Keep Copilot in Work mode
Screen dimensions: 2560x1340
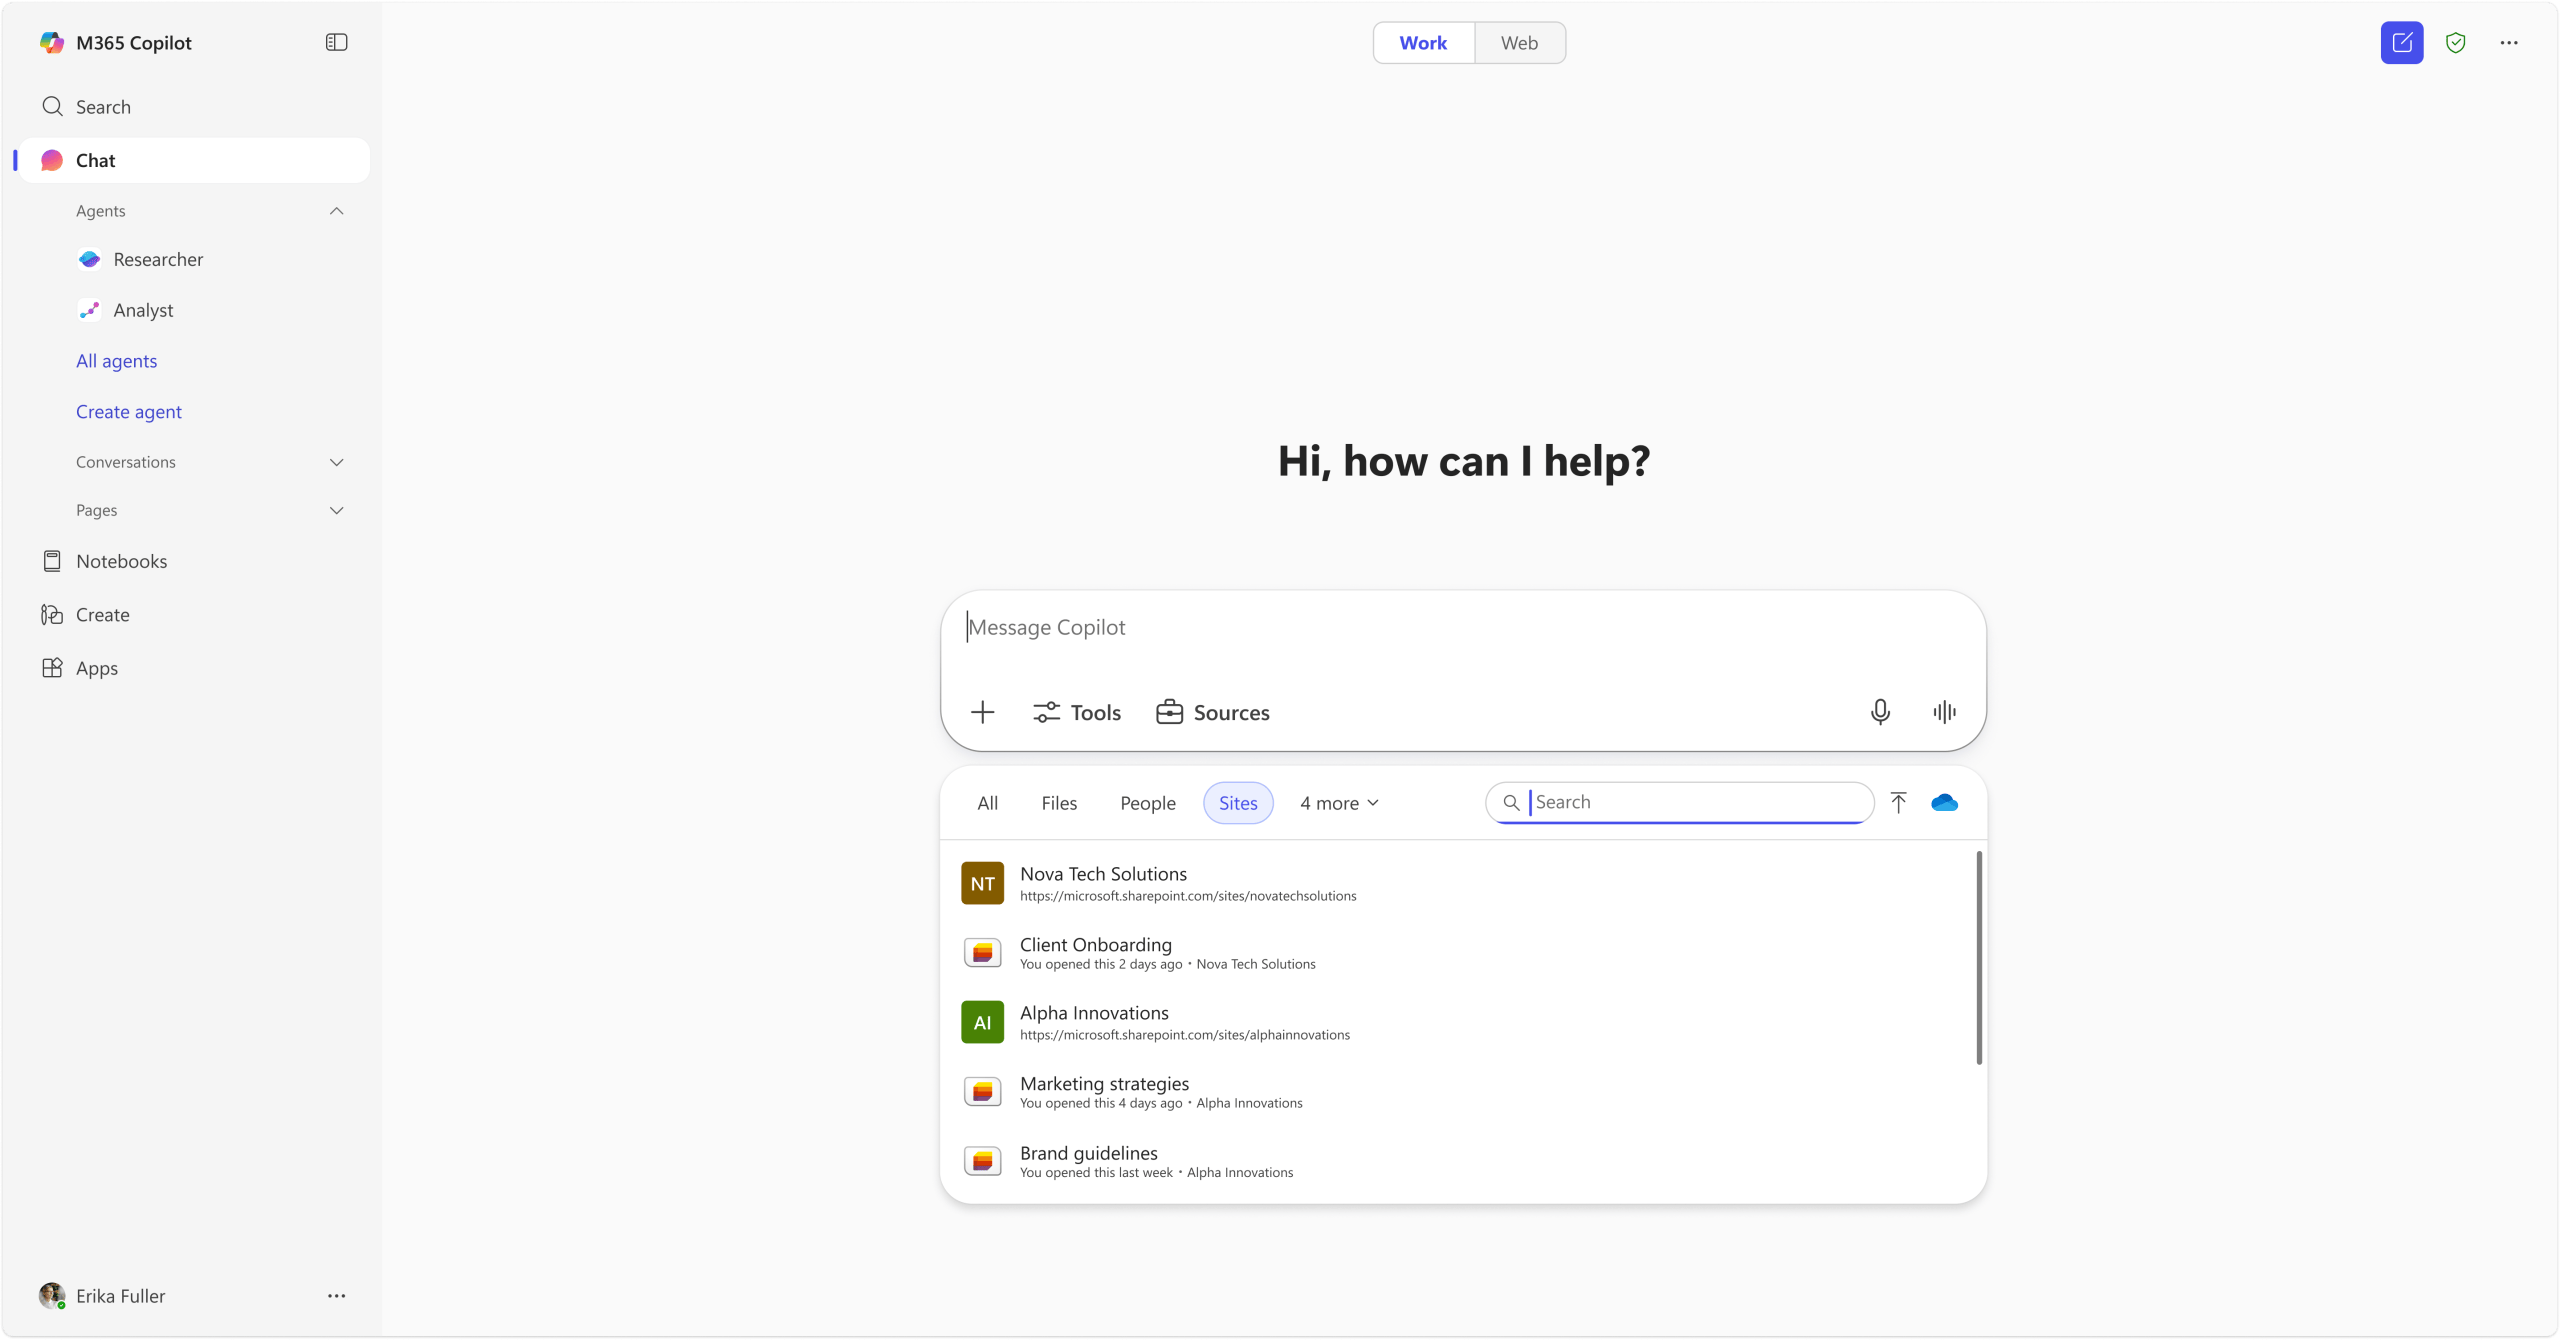[x=1422, y=42]
